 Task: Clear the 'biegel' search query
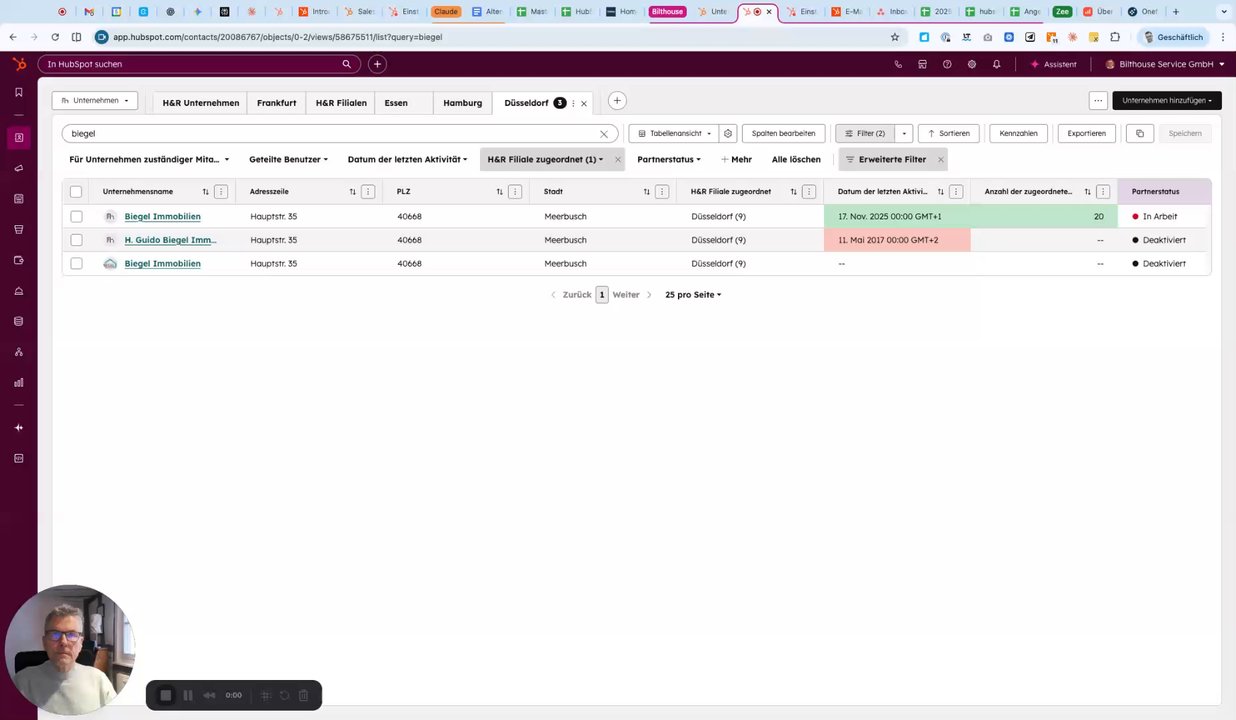tap(604, 134)
